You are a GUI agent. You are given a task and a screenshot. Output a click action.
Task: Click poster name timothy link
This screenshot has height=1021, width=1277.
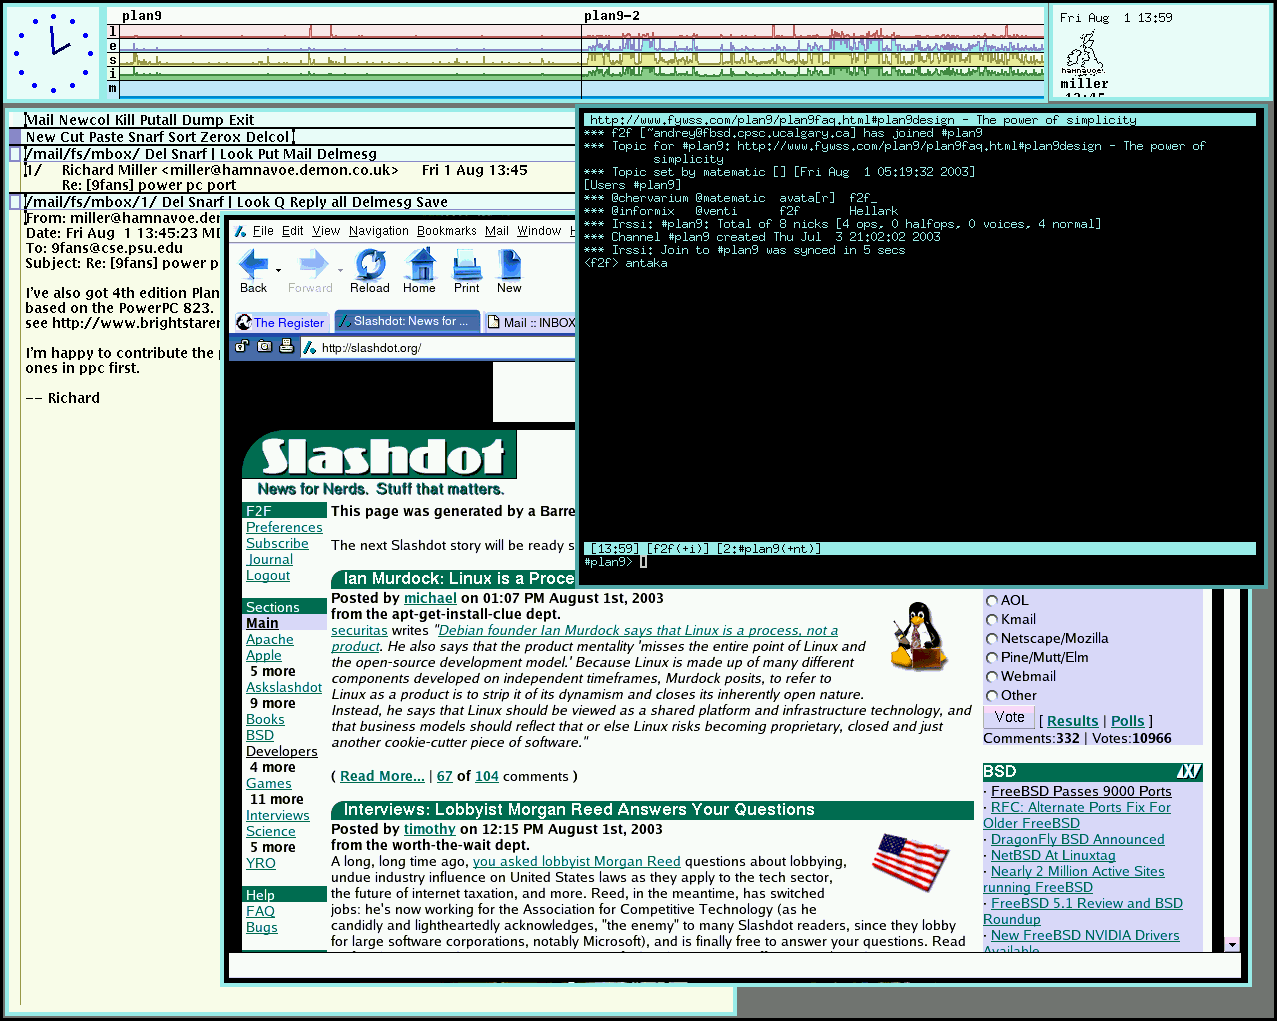[430, 829]
